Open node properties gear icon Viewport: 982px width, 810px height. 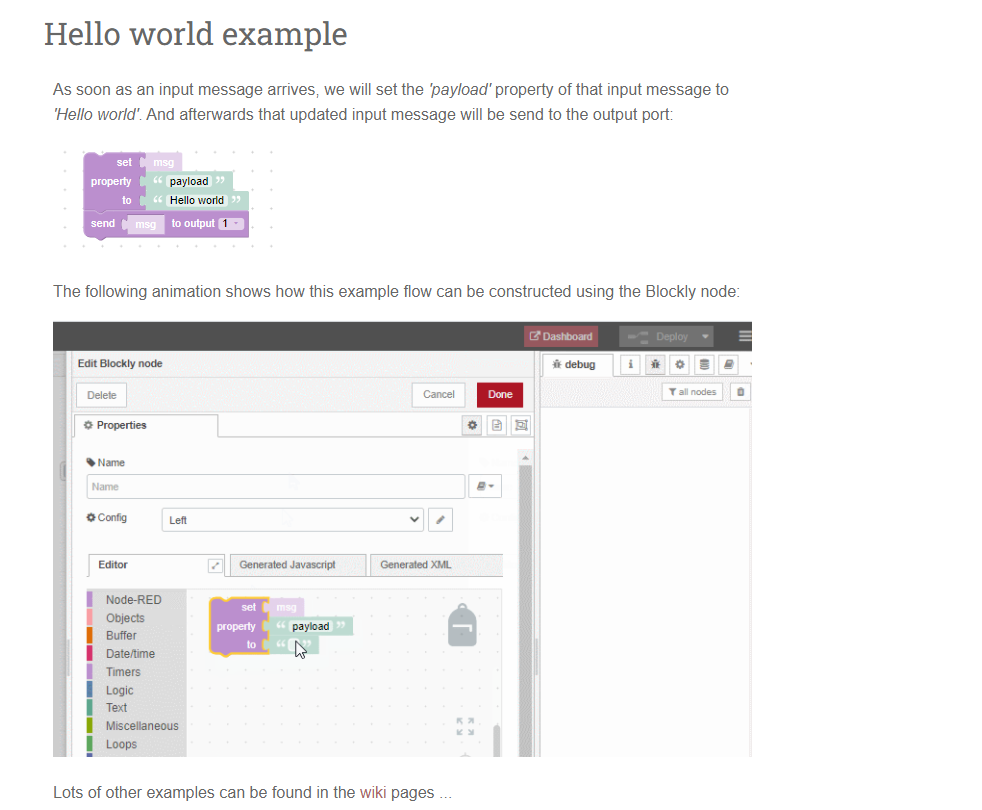tap(472, 425)
